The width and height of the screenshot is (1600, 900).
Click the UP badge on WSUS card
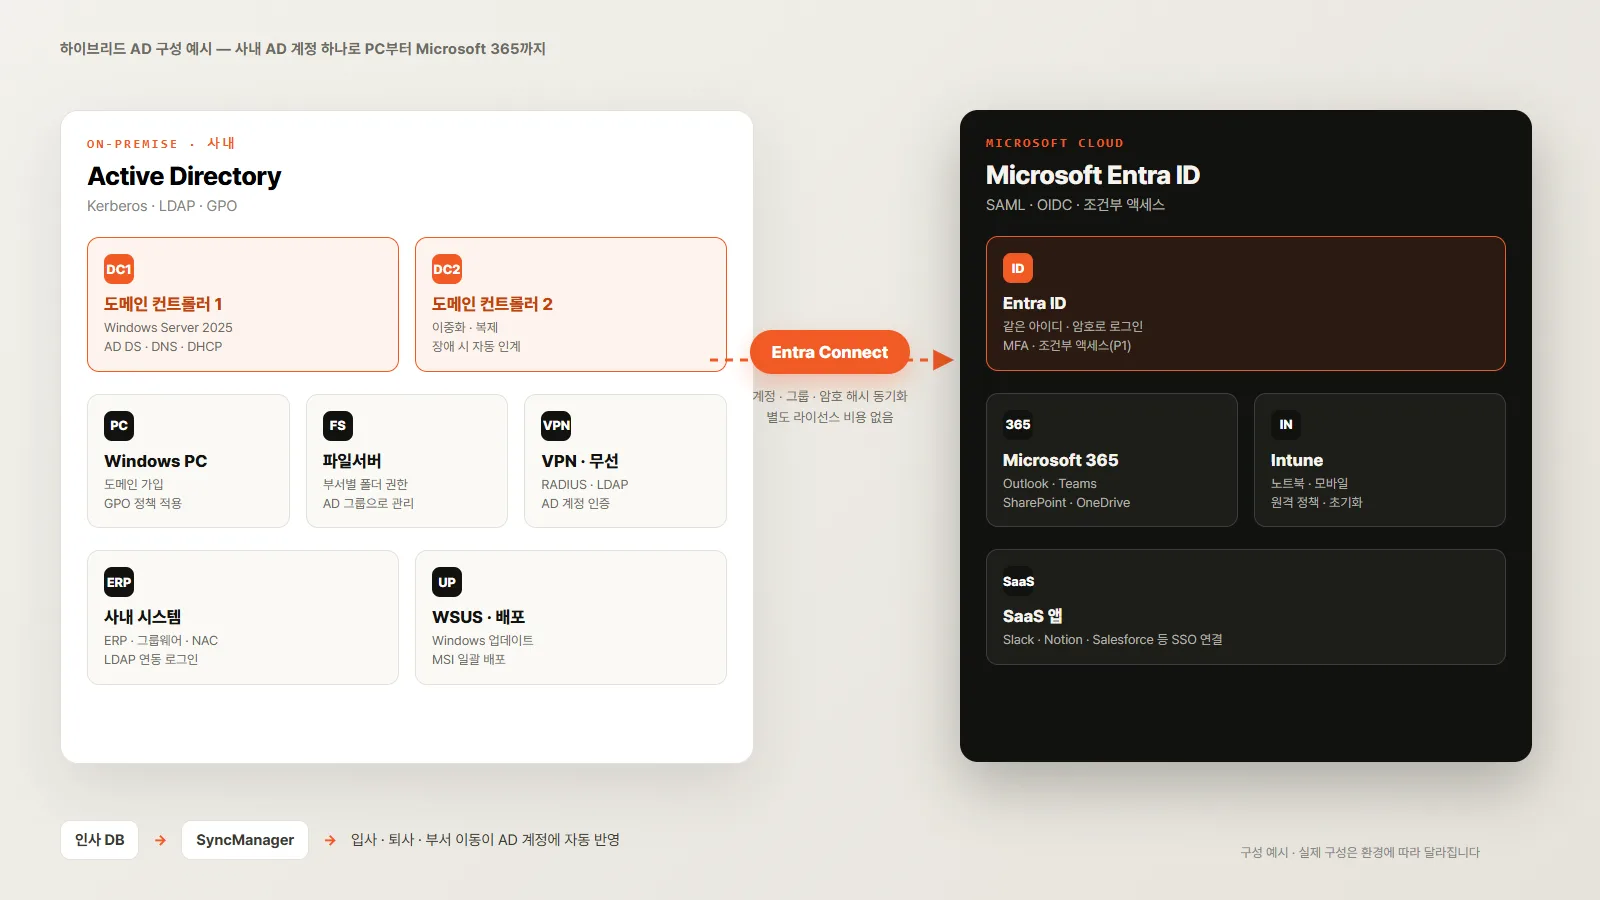(447, 582)
